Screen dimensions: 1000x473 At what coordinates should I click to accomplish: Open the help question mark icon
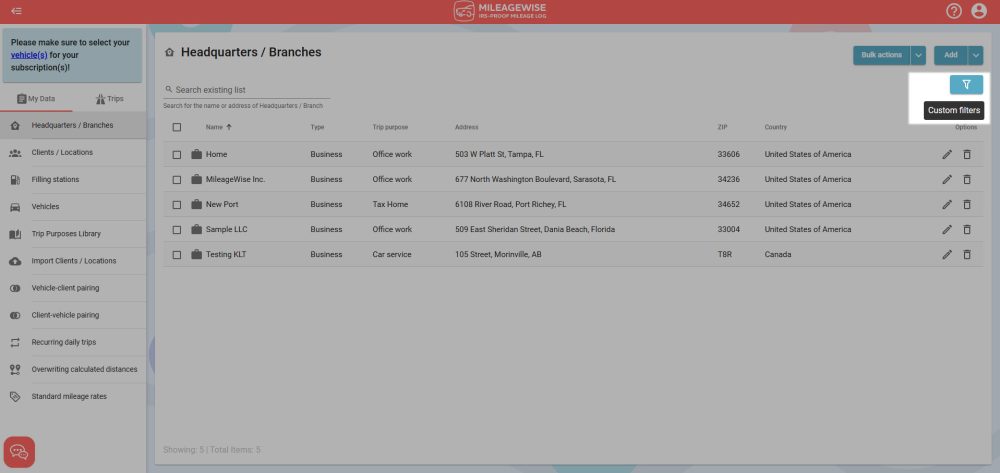coord(954,11)
